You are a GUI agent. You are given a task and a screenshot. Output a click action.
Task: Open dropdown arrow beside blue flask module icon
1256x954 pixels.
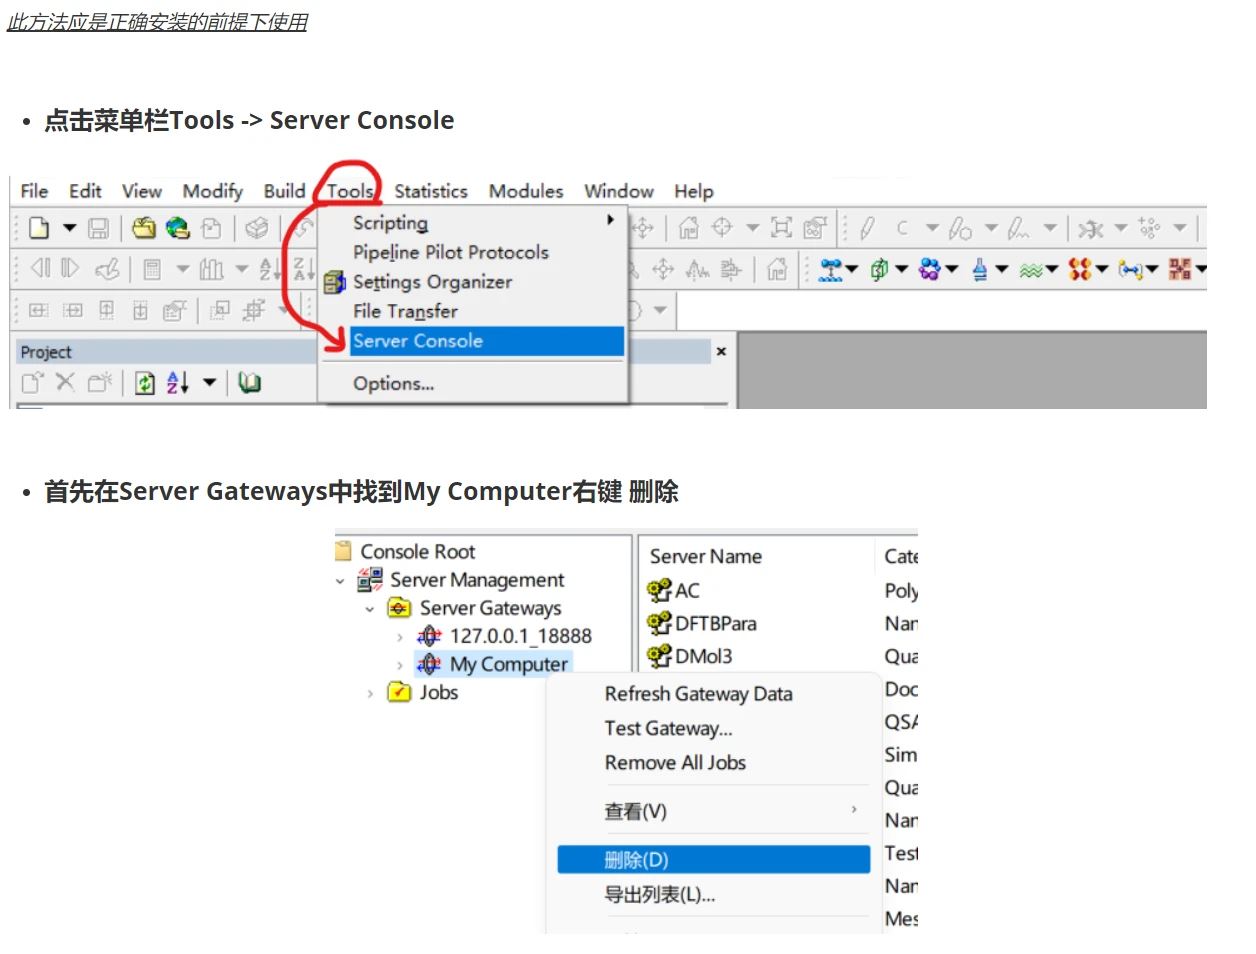[1001, 269]
